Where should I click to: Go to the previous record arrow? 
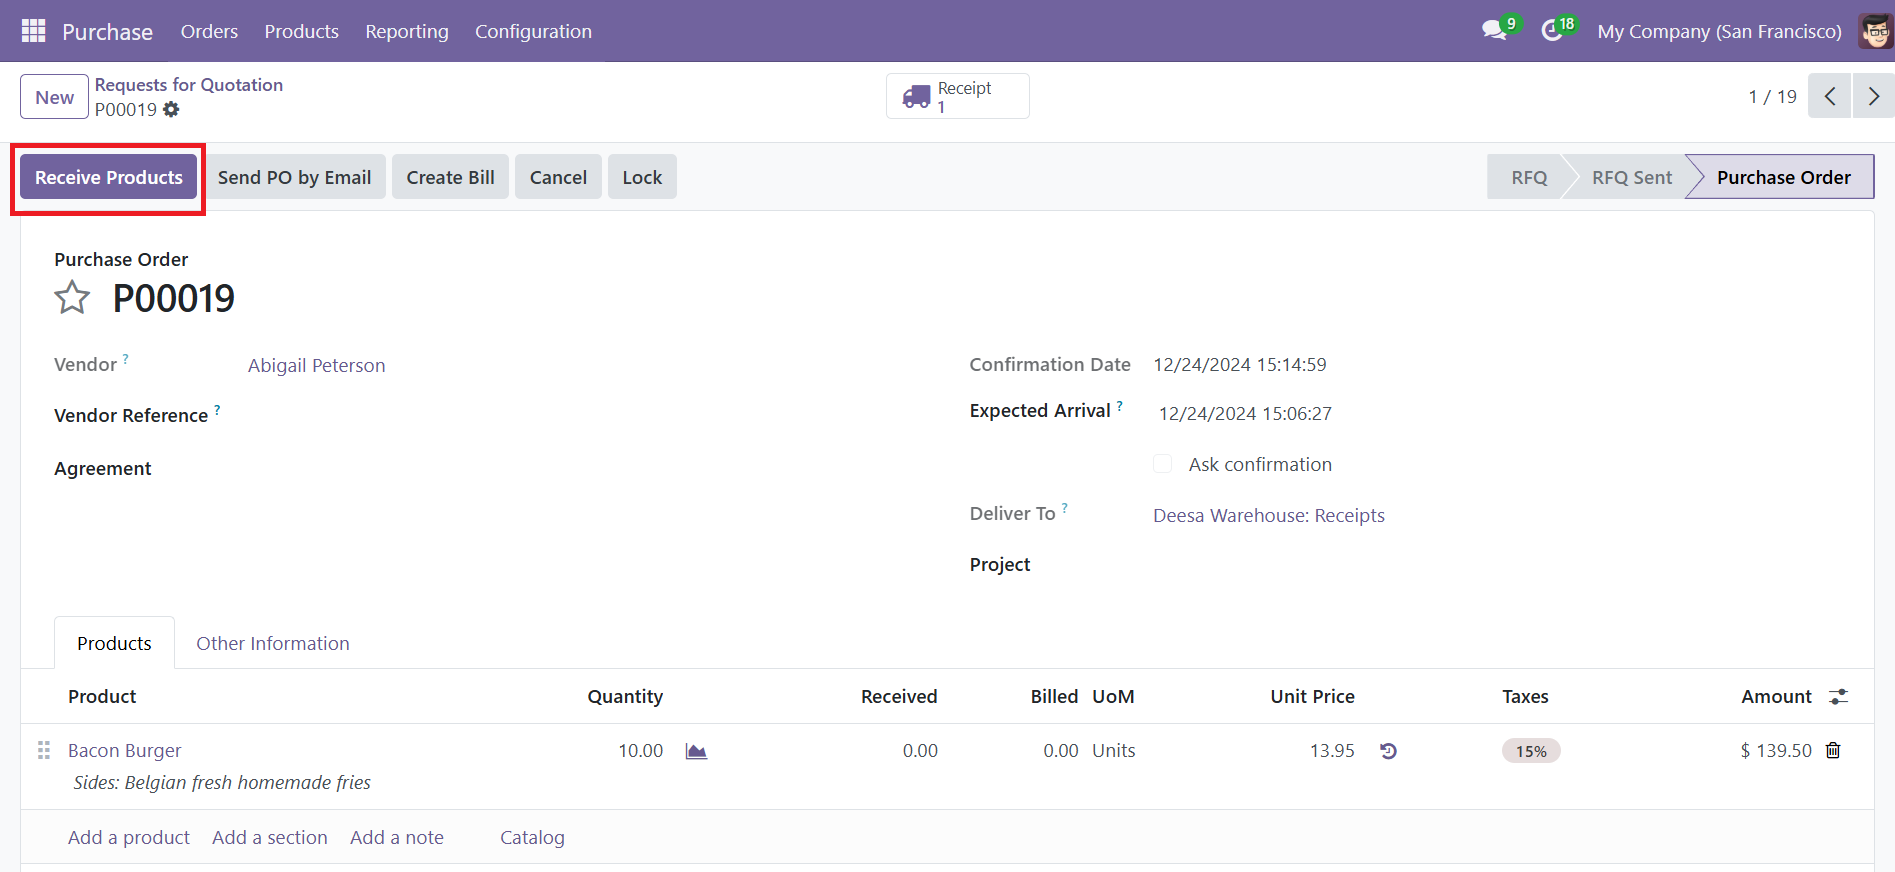[1830, 97]
